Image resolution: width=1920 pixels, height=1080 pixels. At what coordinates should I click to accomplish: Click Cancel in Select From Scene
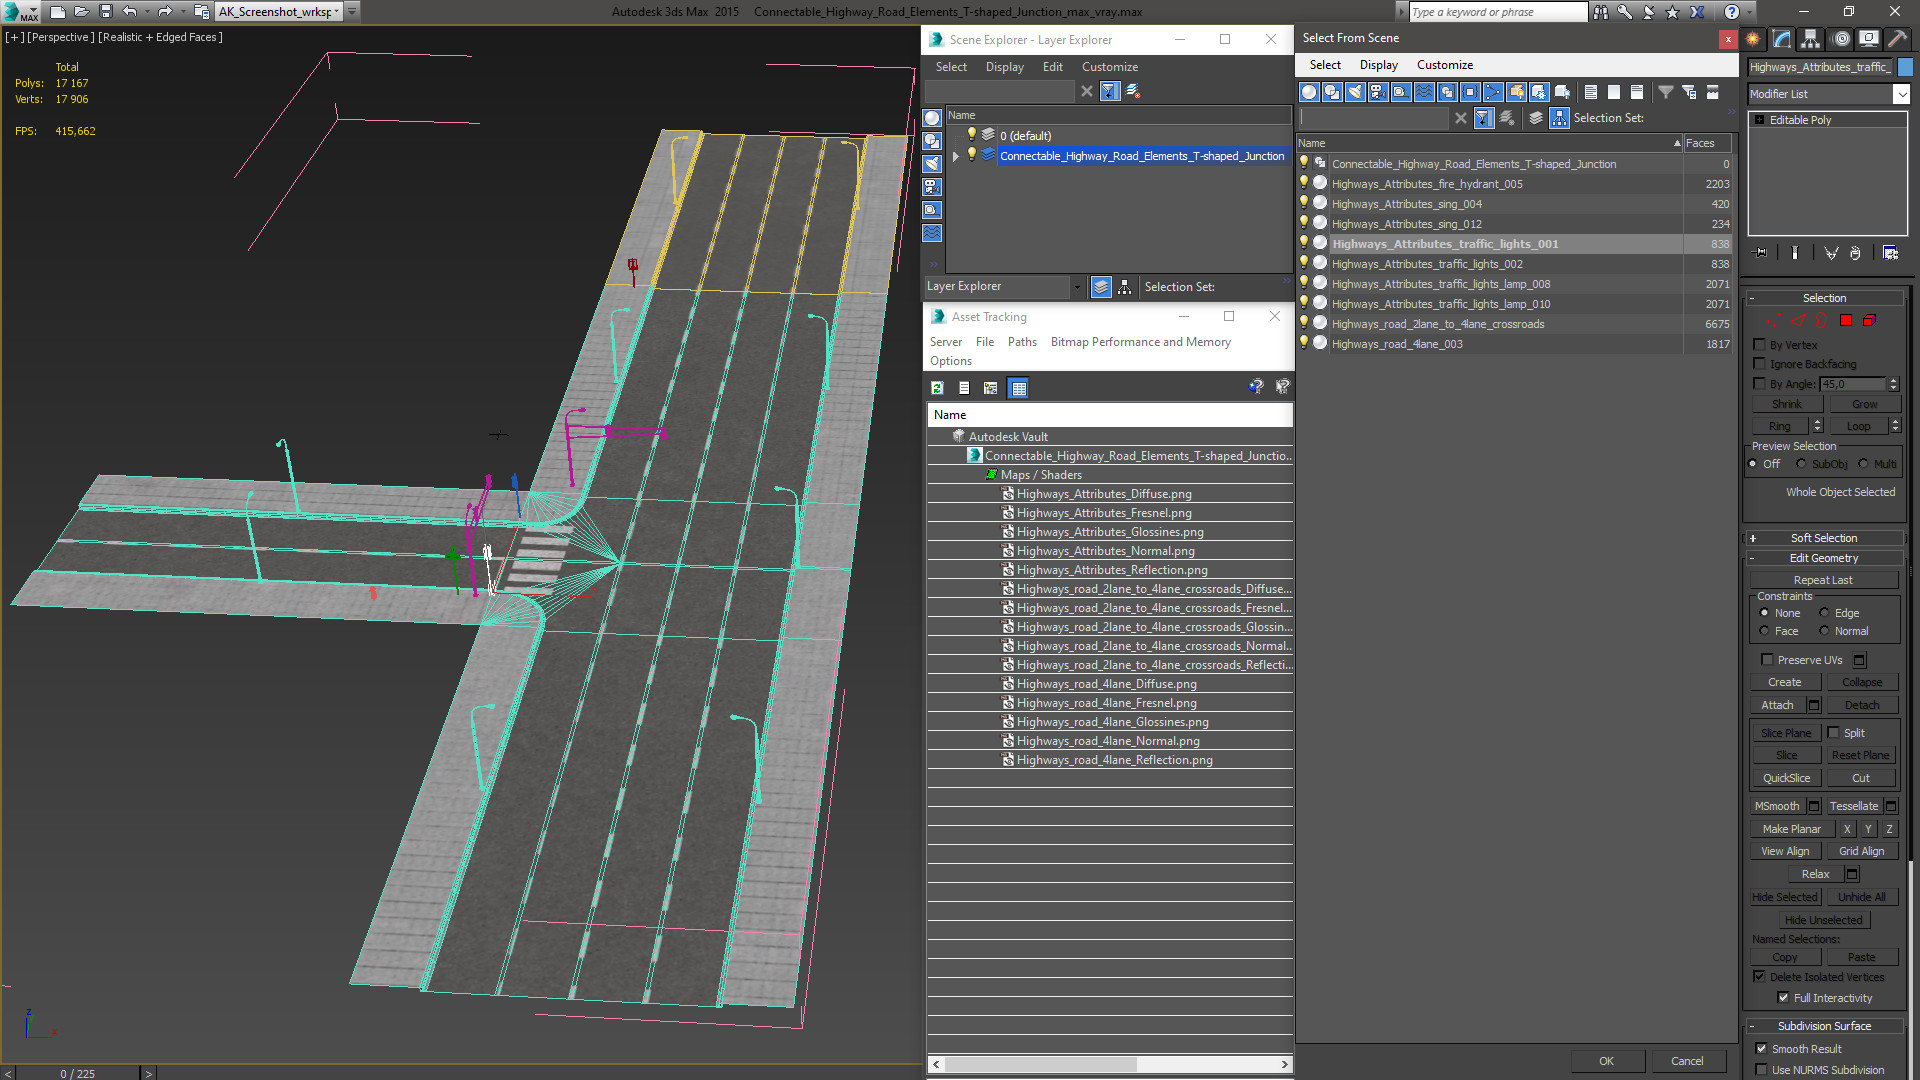tap(1687, 1061)
